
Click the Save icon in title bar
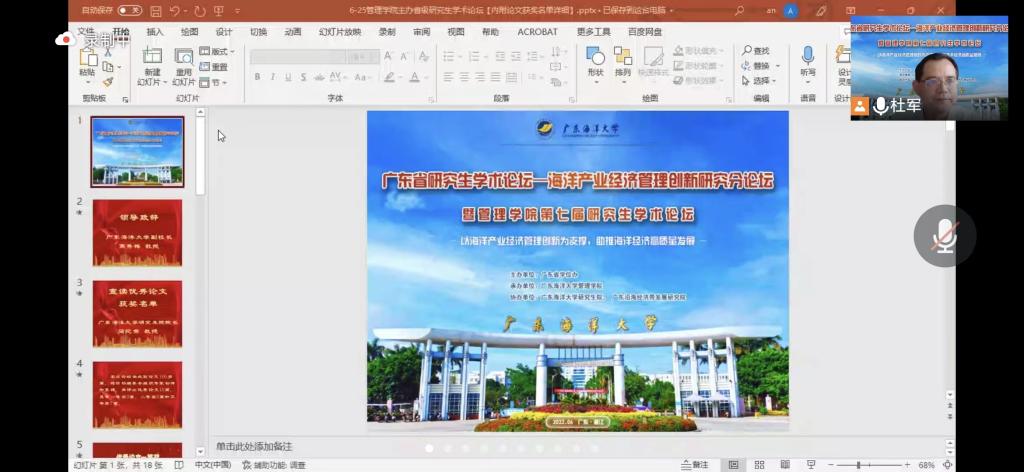[x=154, y=10]
